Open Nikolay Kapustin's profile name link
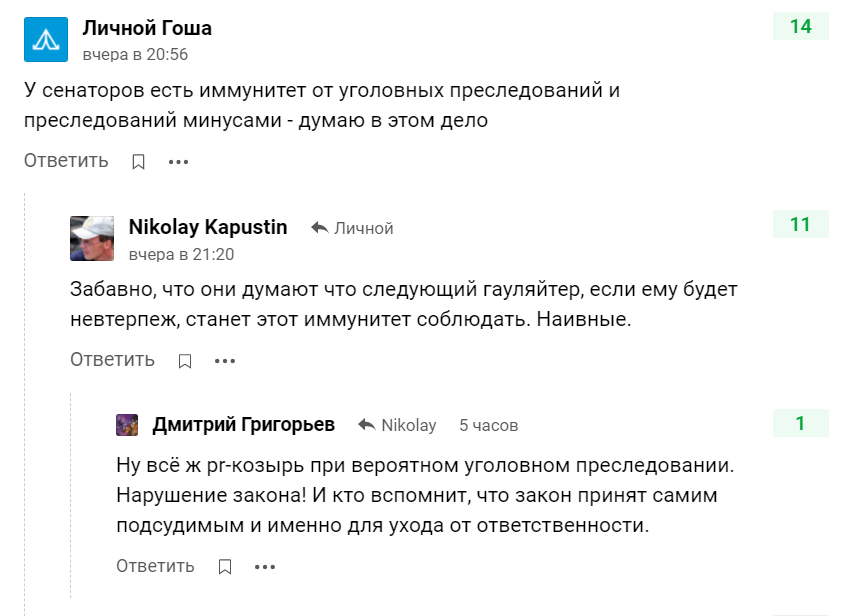 [208, 227]
